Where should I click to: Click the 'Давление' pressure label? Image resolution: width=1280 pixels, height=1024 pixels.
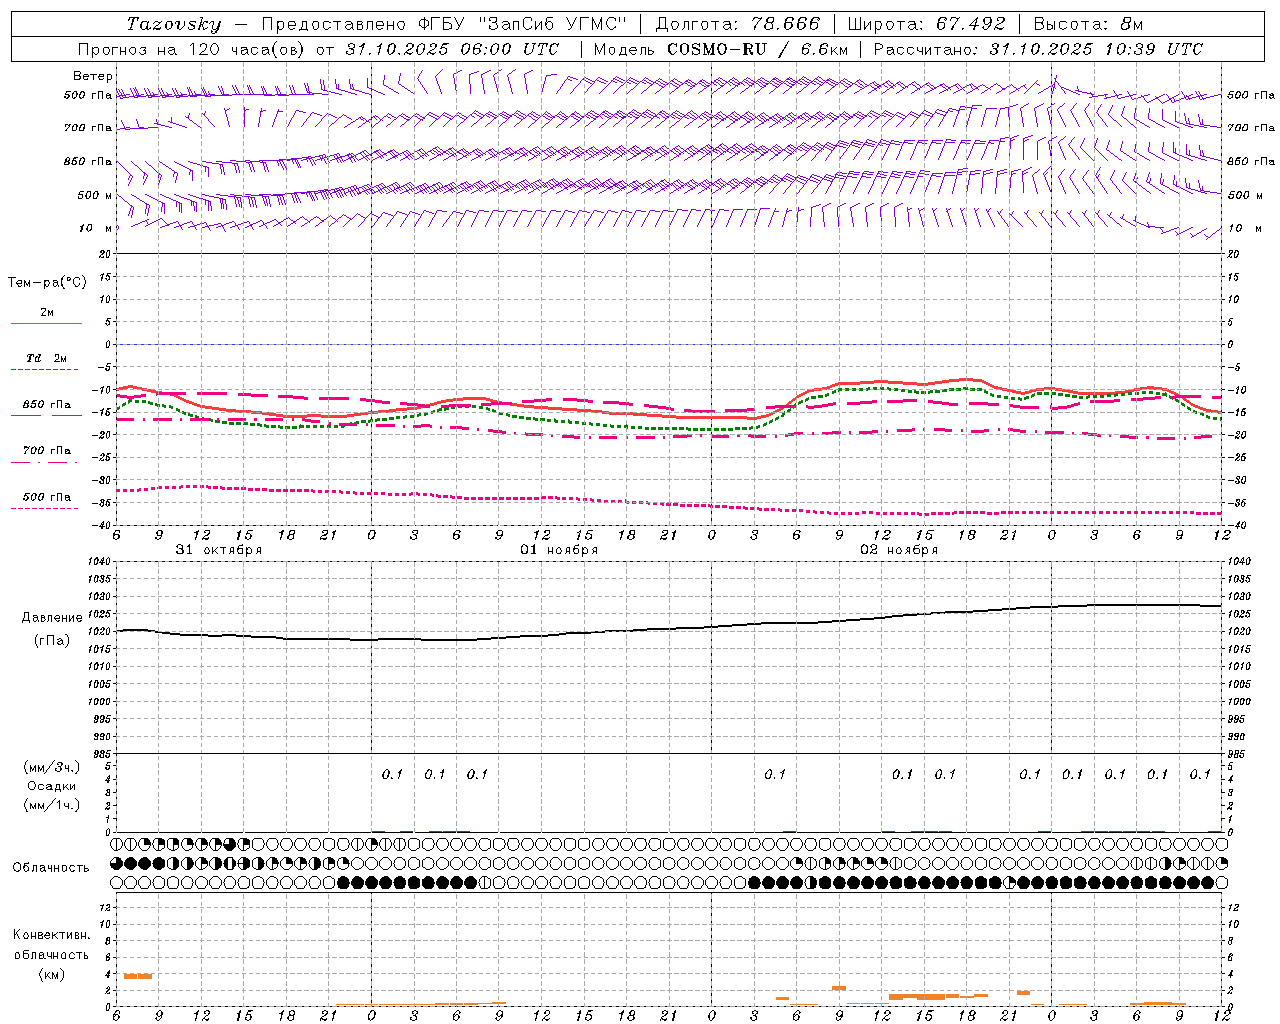pos(50,618)
